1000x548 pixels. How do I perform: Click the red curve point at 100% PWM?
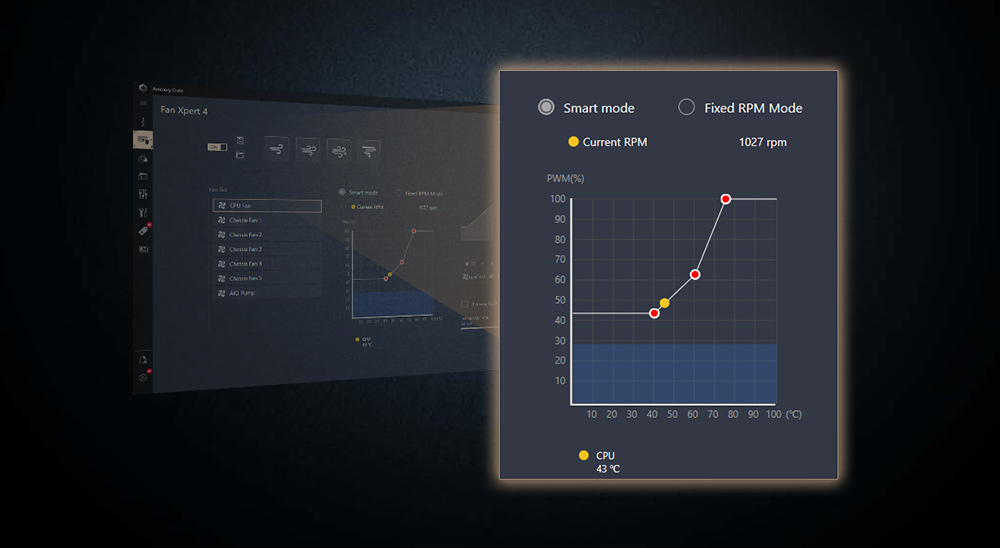(x=725, y=199)
